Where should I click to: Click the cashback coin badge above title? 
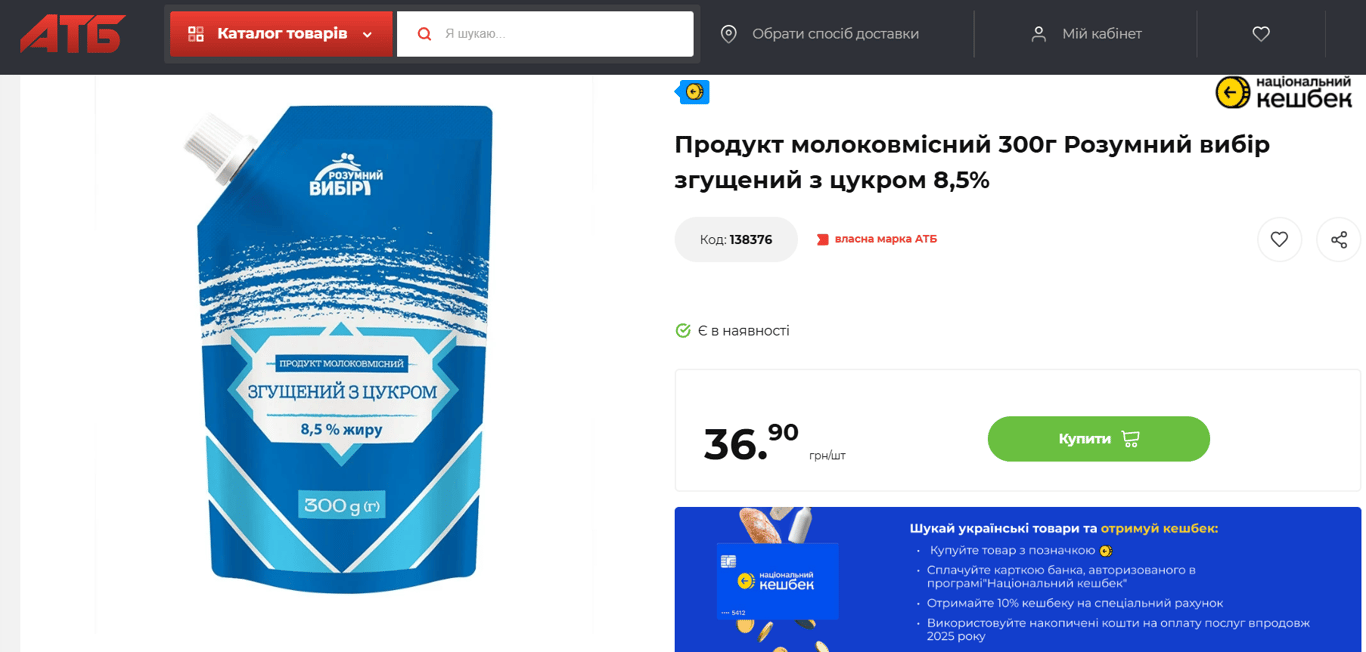[x=693, y=92]
